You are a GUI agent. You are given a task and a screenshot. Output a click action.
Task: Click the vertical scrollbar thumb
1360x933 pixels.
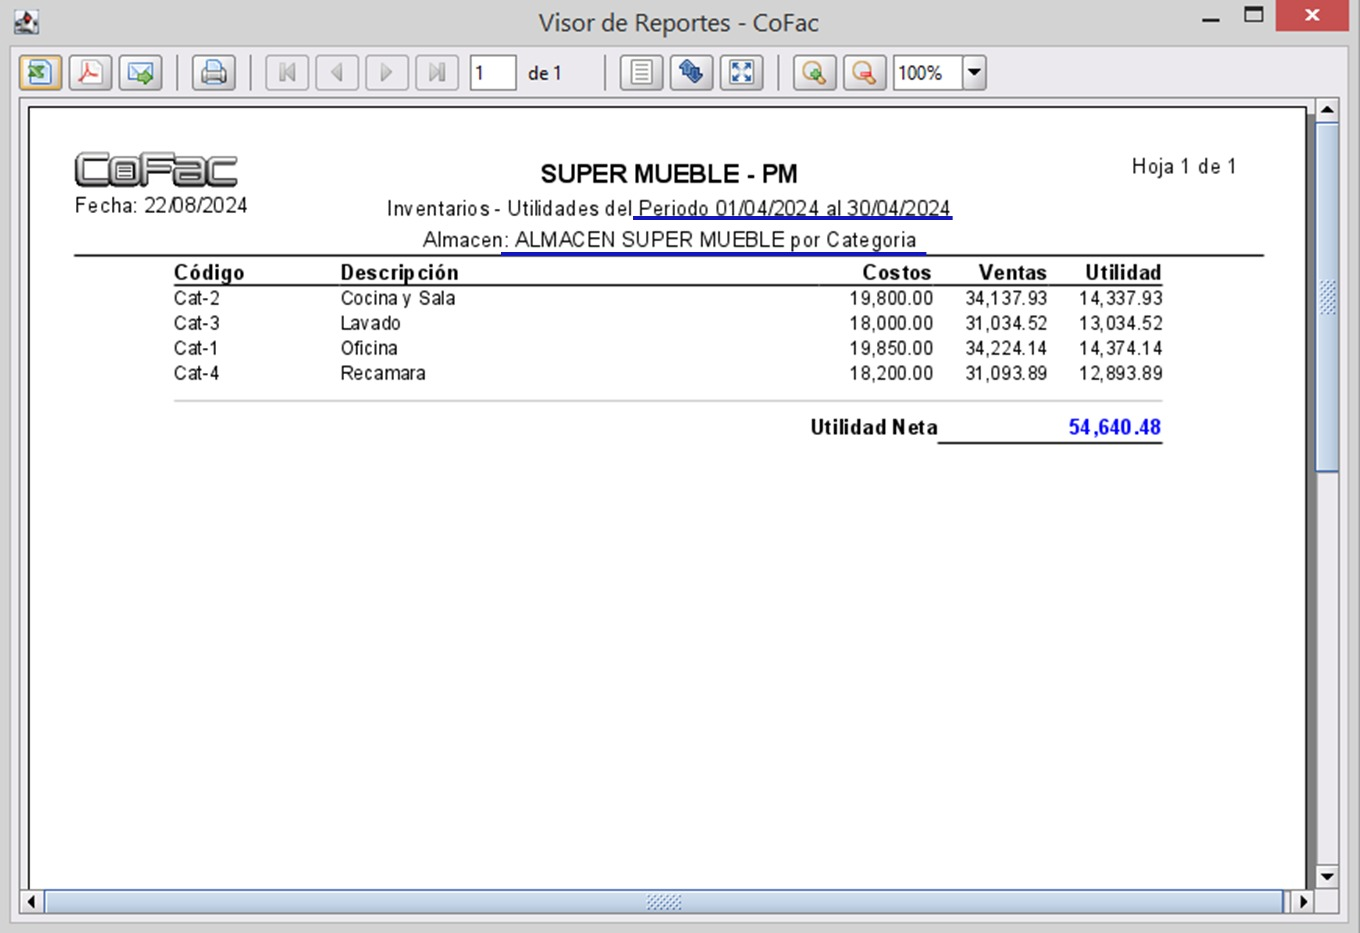coord(1327,297)
